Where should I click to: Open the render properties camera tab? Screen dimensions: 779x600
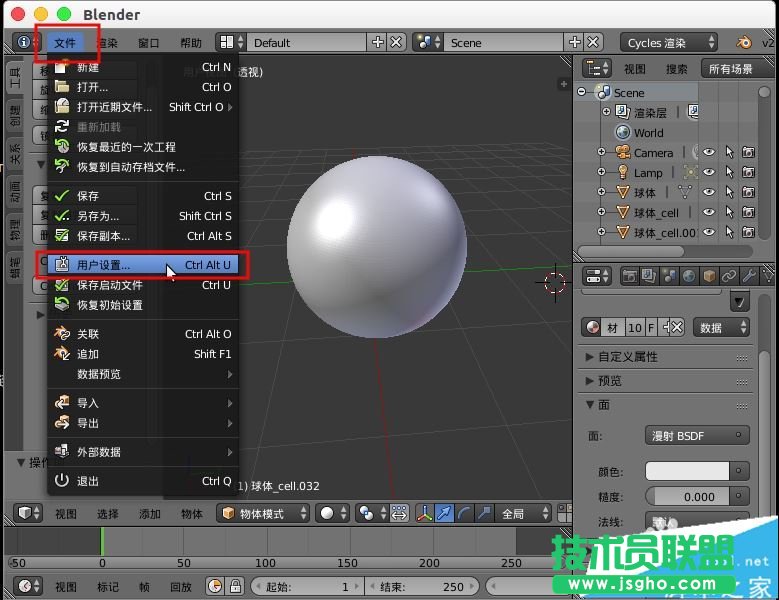[631, 276]
